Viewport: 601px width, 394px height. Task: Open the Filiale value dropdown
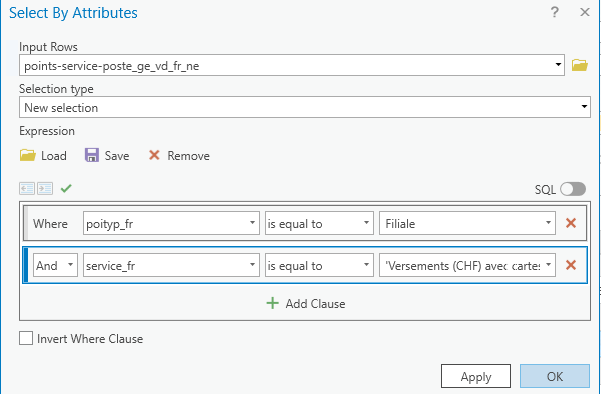coord(467,223)
